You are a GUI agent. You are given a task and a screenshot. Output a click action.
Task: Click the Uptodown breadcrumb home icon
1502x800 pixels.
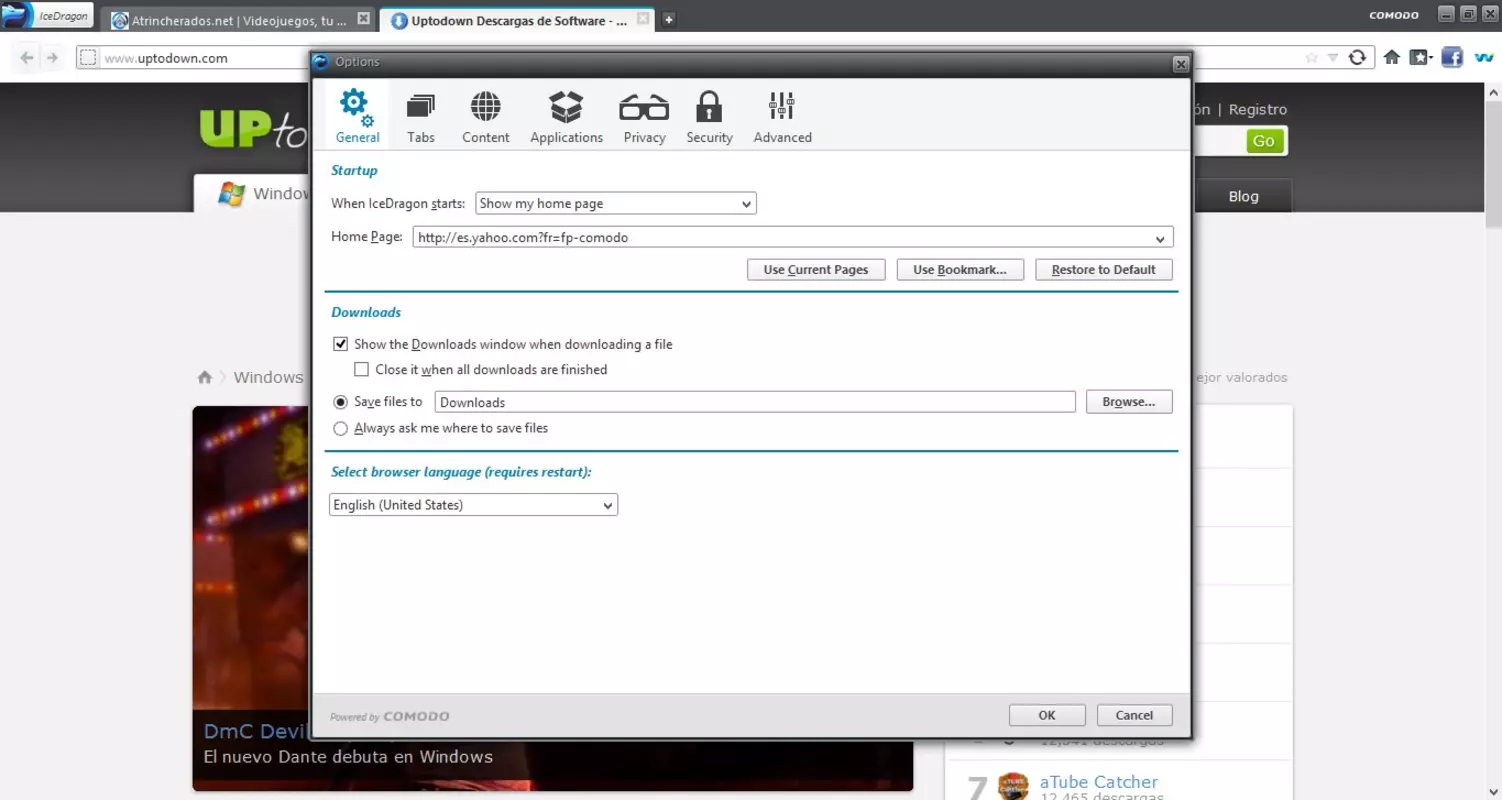pos(205,377)
